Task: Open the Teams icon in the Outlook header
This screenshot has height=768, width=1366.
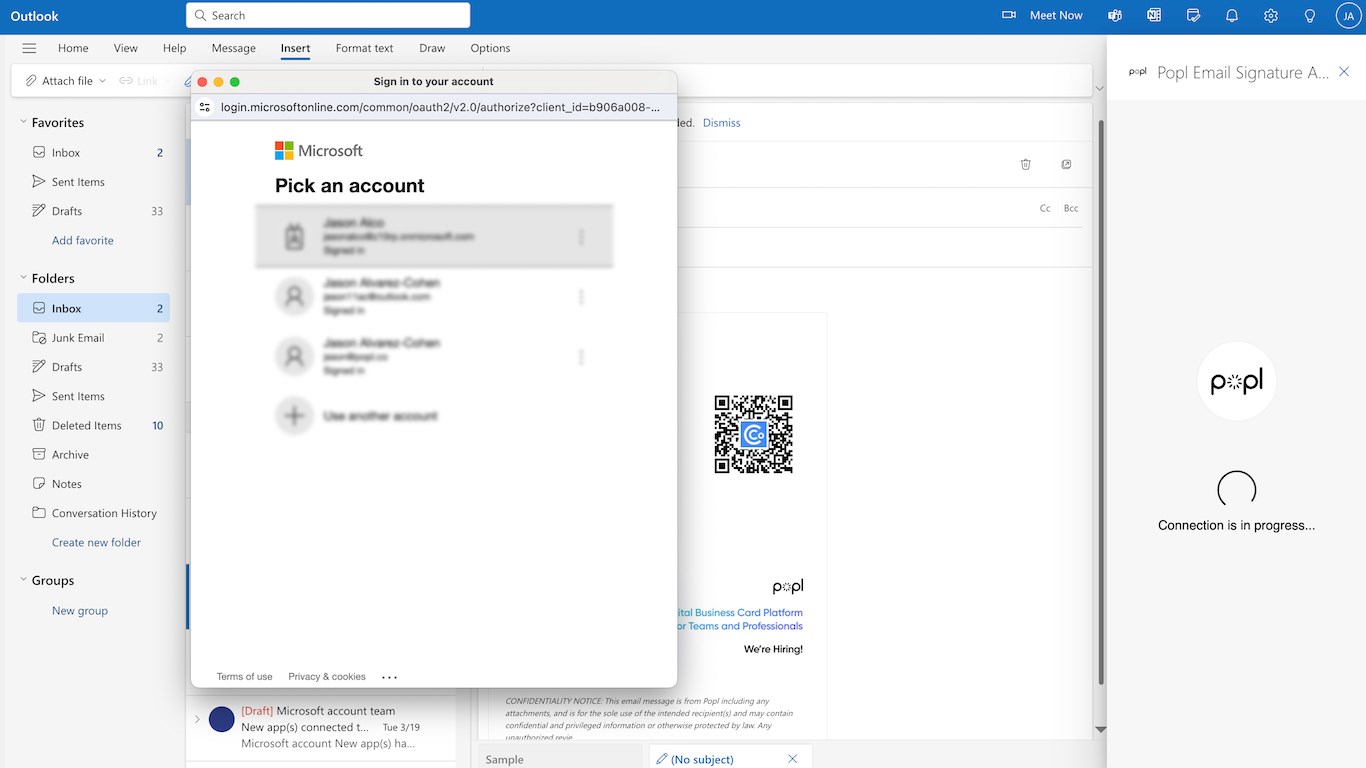Action: click(x=1115, y=16)
